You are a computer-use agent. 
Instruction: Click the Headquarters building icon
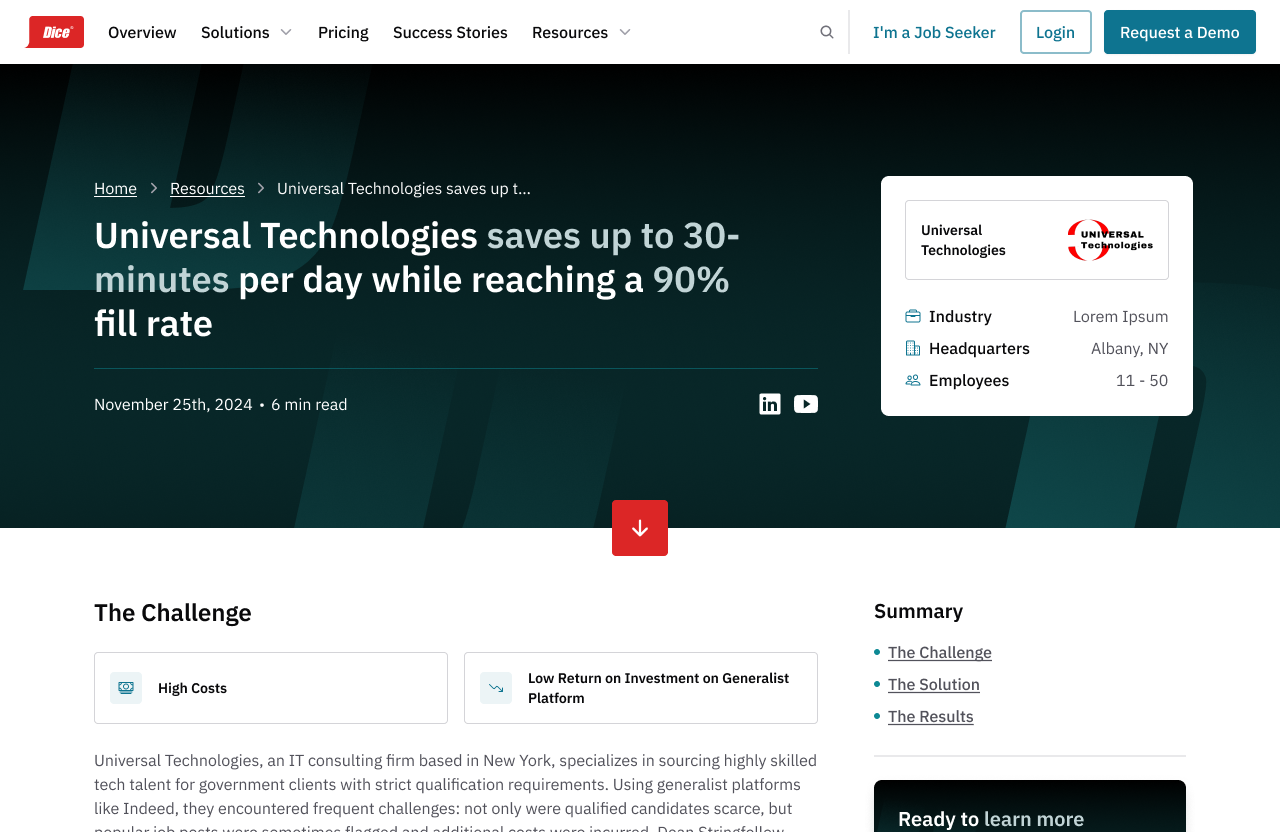pos(913,348)
